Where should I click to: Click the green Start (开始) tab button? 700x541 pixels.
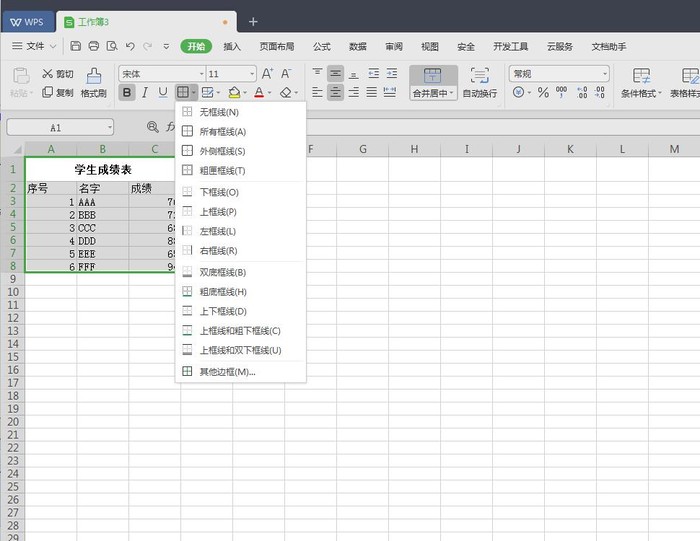click(x=195, y=46)
